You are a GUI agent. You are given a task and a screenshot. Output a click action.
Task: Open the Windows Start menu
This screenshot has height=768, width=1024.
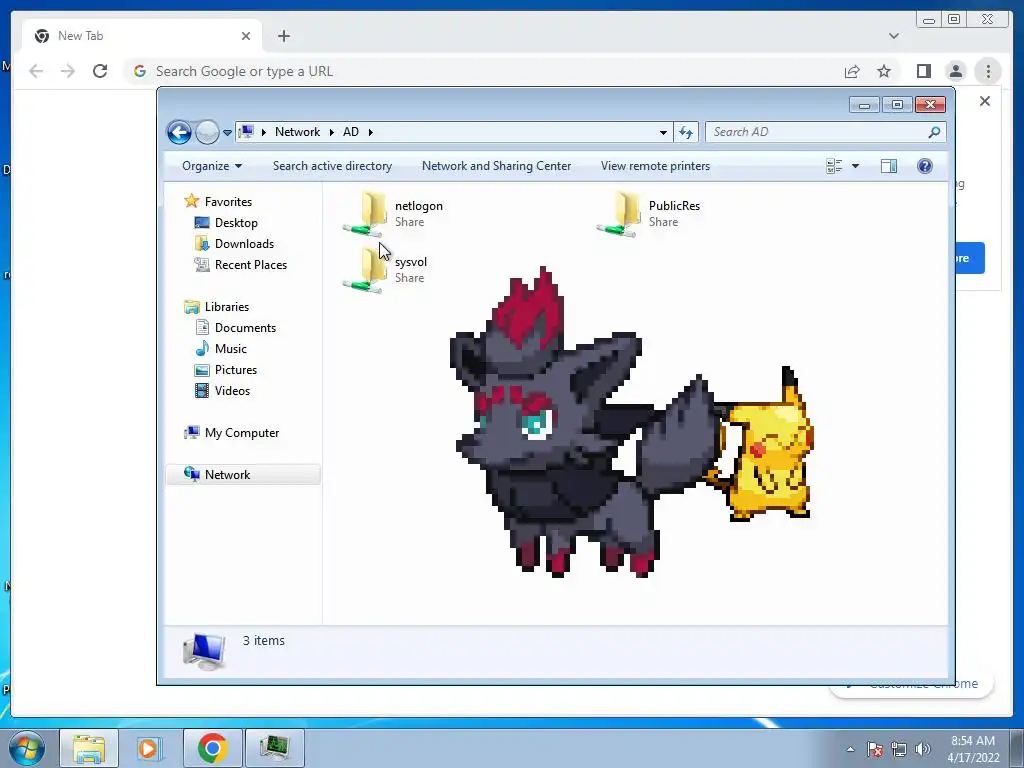point(26,748)
